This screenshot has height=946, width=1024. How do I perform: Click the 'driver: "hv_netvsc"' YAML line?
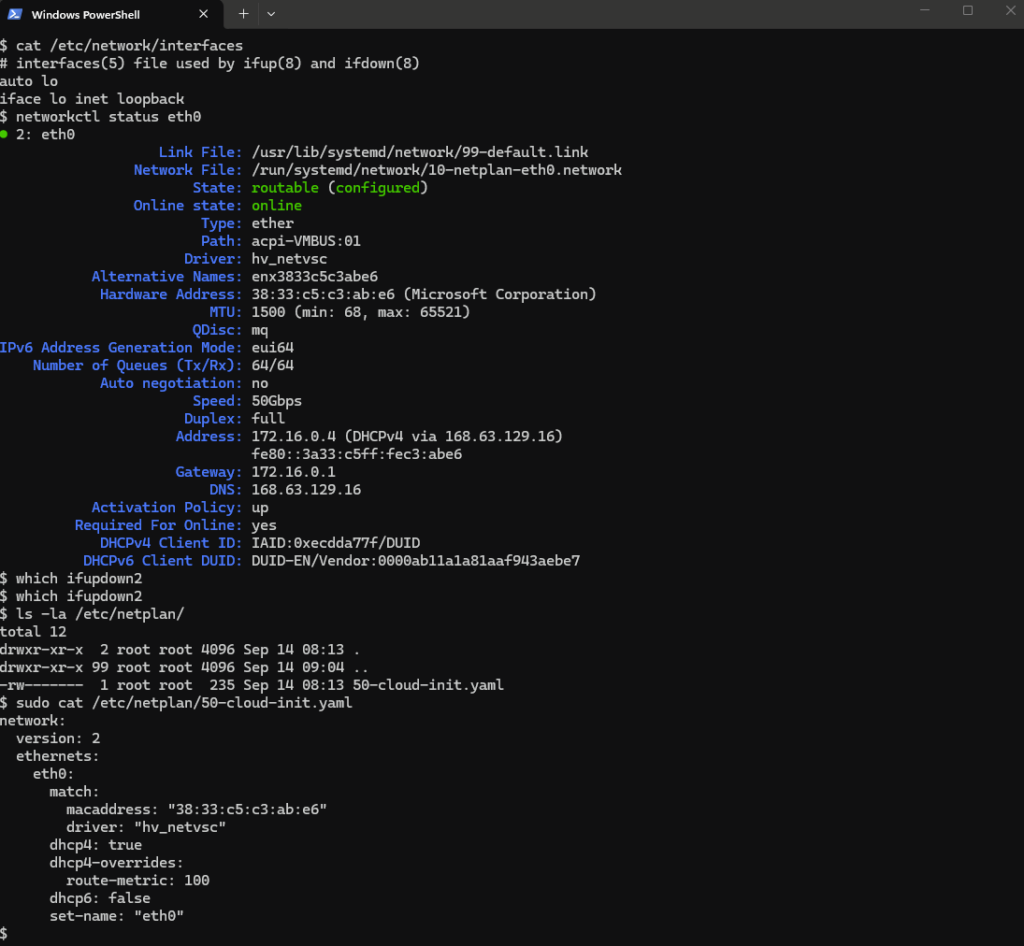[x=146, y=827]
